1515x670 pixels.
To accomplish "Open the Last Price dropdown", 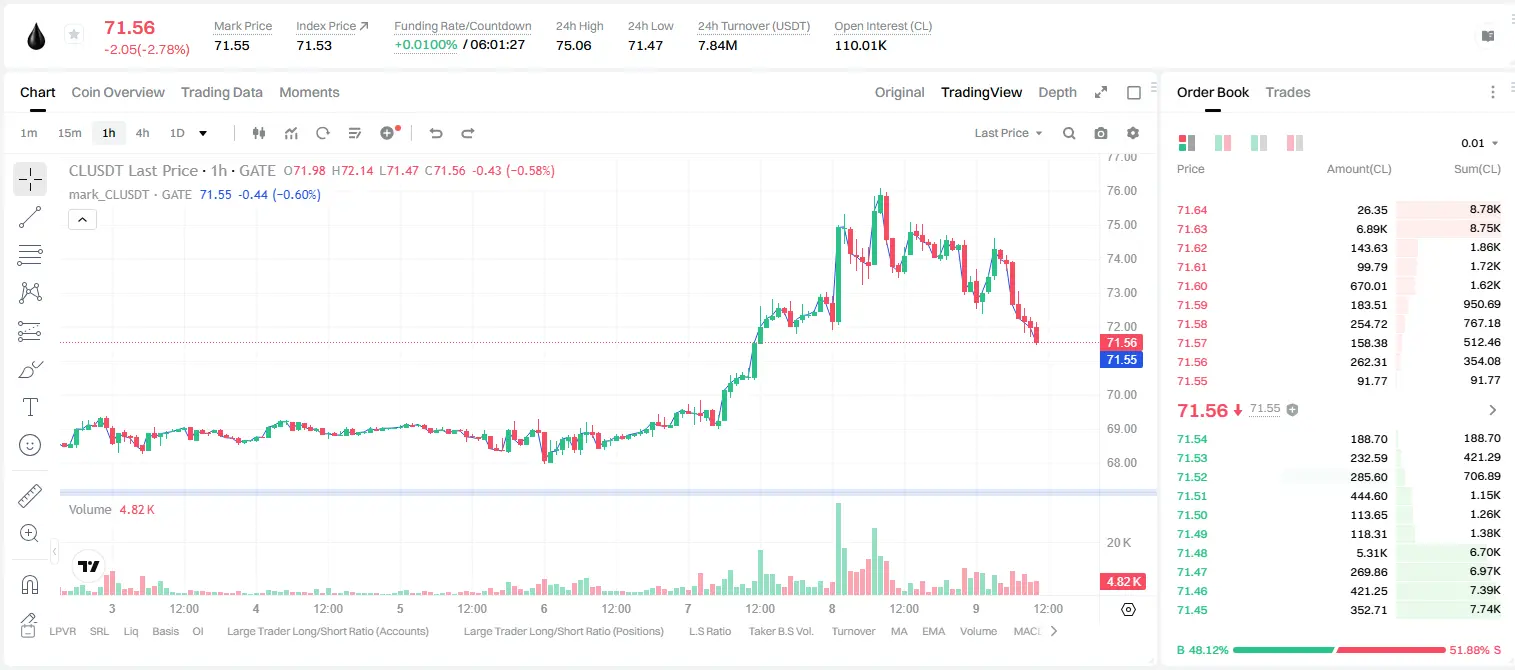I will click(1008, 133).
